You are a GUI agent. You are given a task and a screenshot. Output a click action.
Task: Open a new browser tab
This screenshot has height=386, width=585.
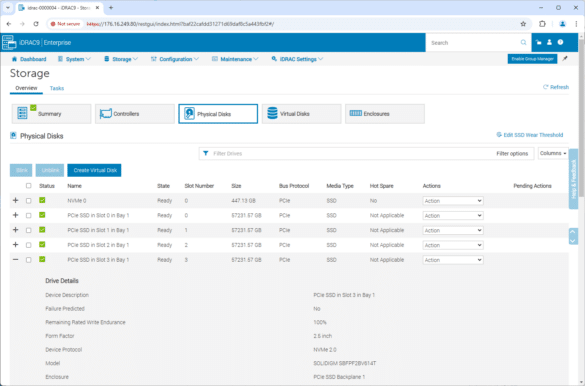(111, 7)
